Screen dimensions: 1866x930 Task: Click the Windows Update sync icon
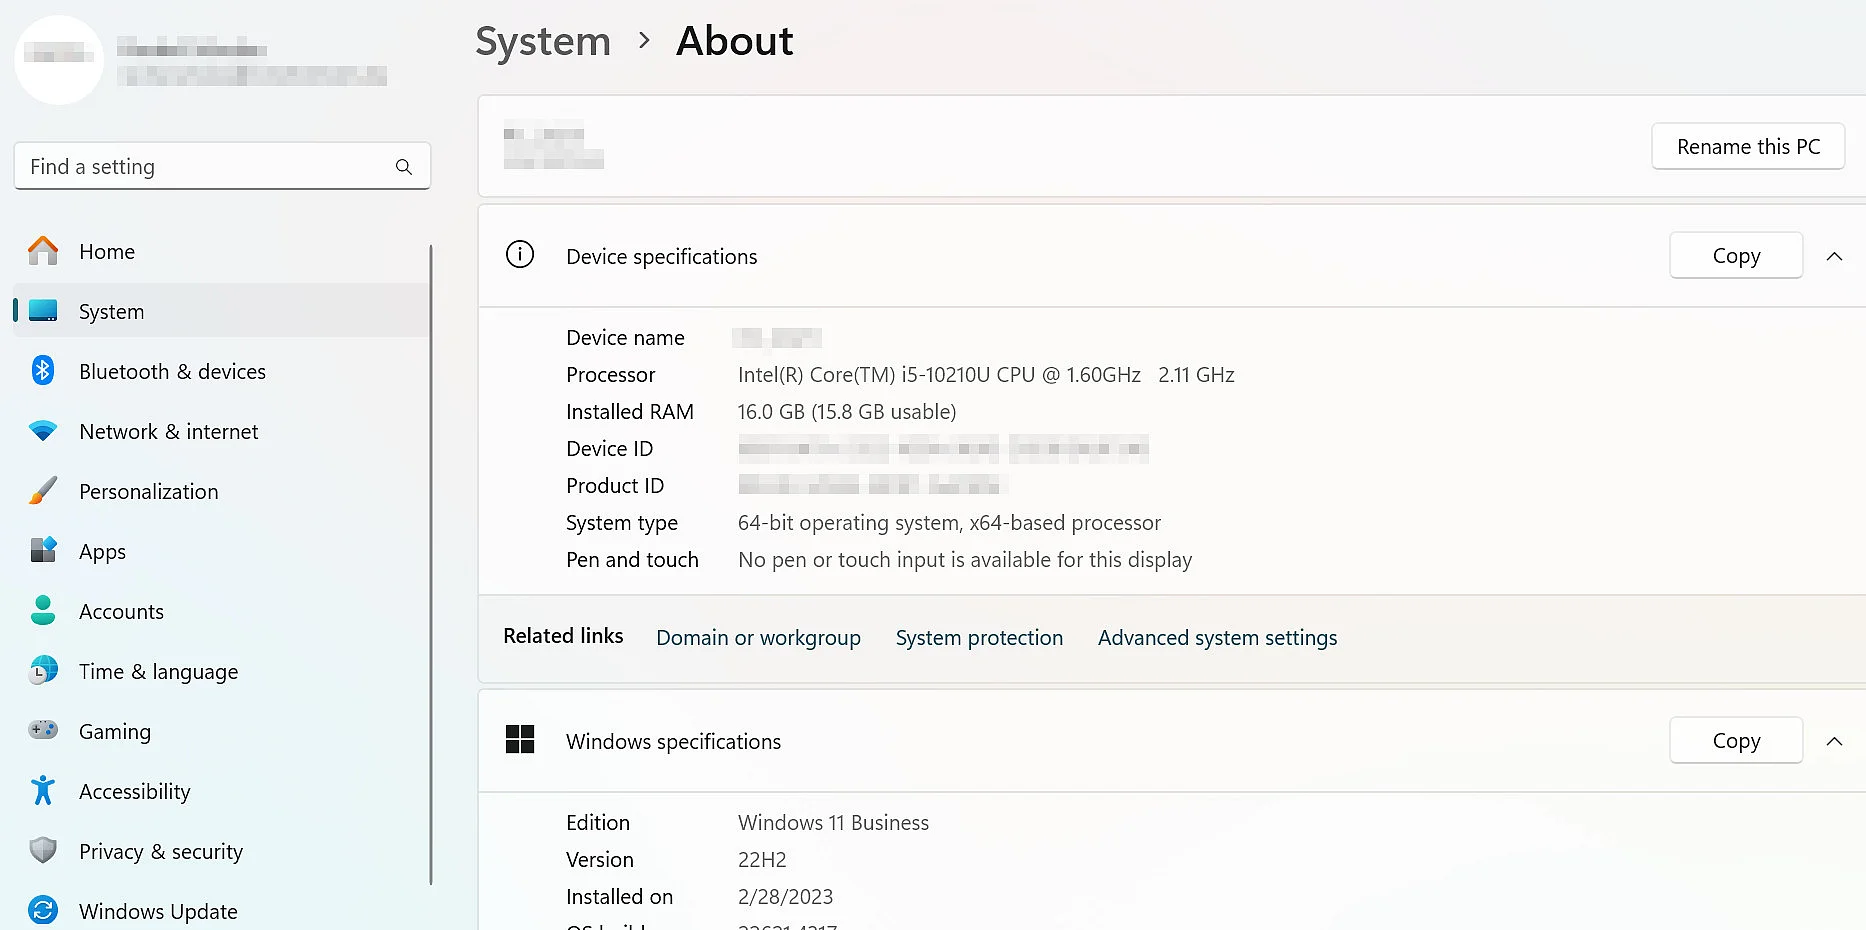43,910
